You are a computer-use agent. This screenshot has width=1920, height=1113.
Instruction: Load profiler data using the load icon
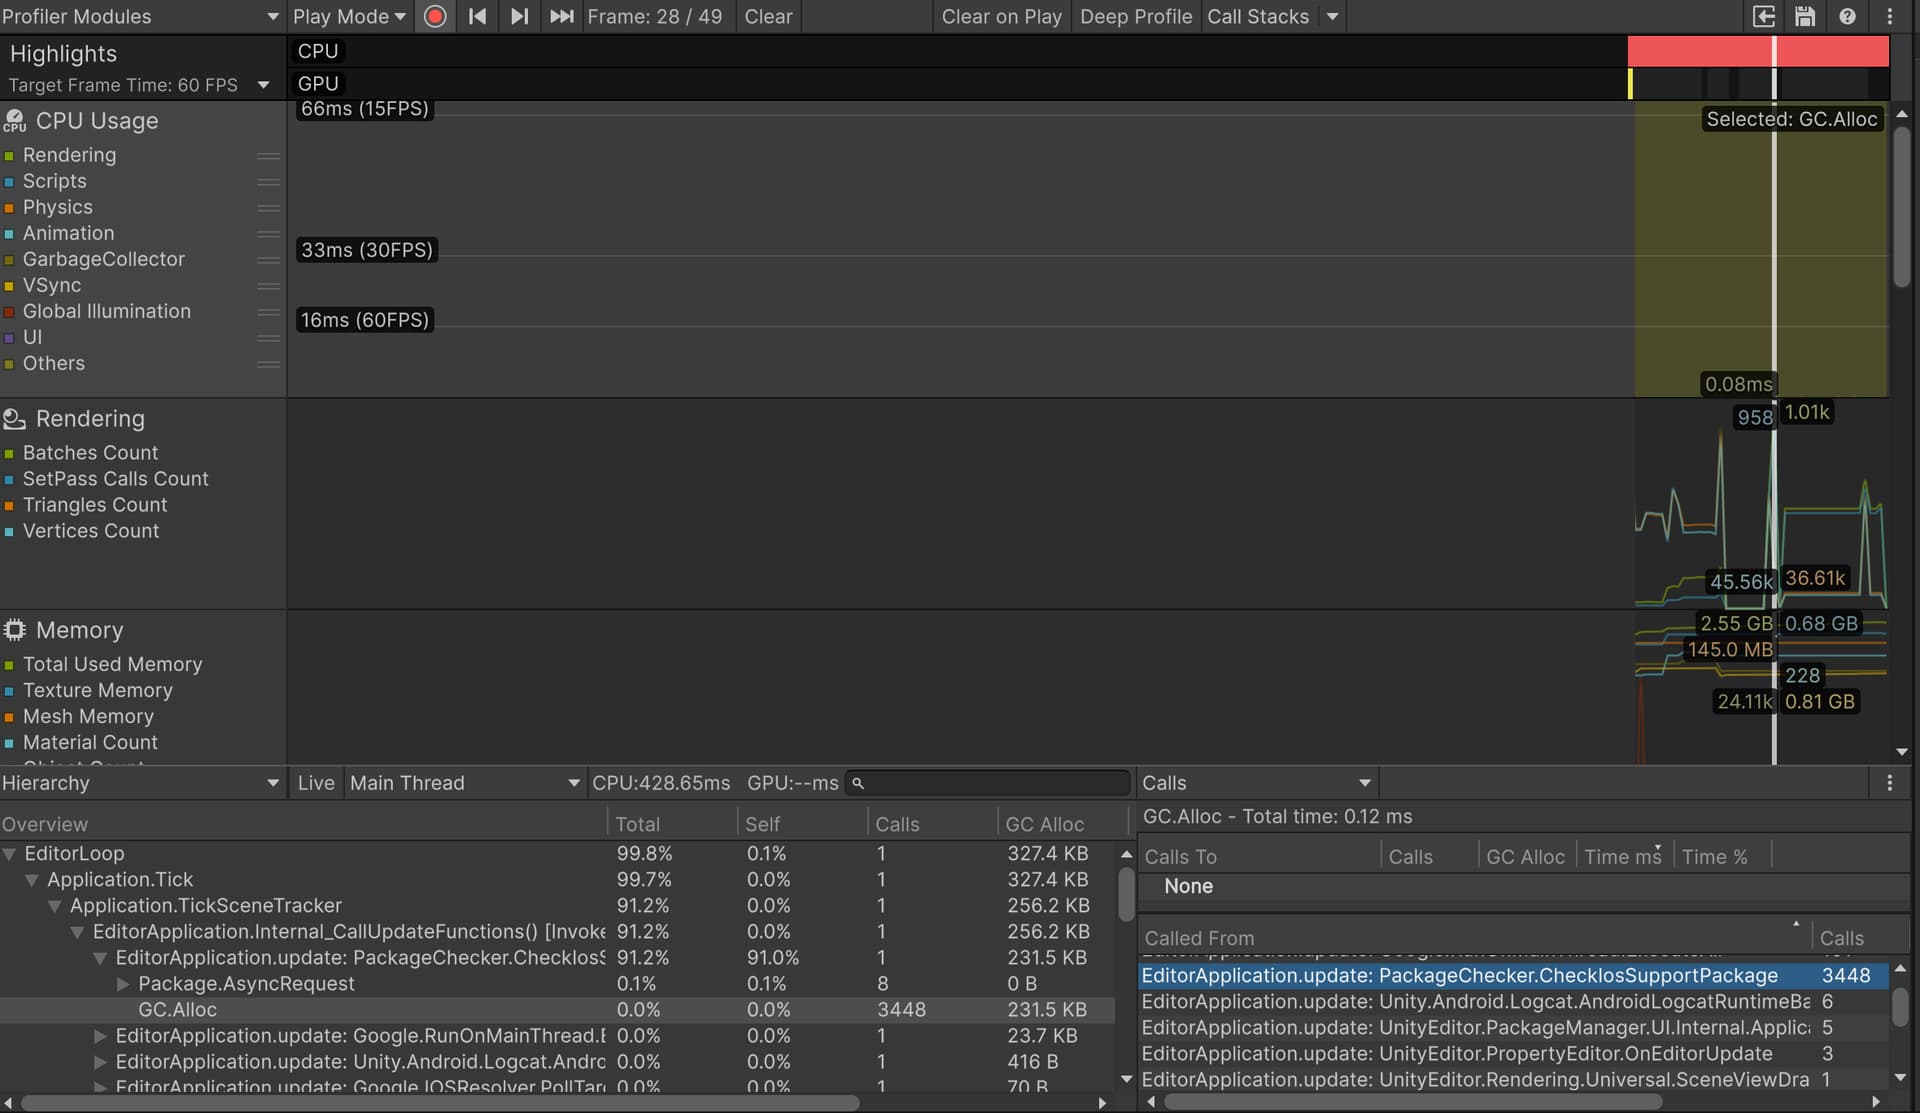(1764, 16)
